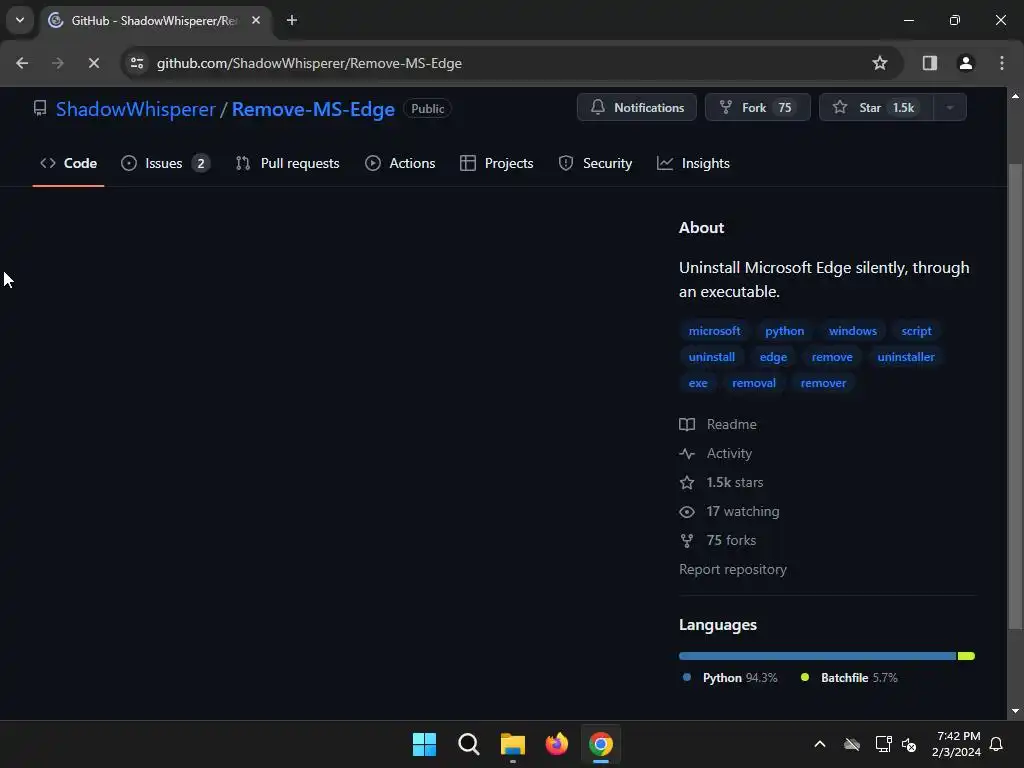Screen dimensions: 1024x768
Task: Switch to the Projects tab
Action: [496, 163]
